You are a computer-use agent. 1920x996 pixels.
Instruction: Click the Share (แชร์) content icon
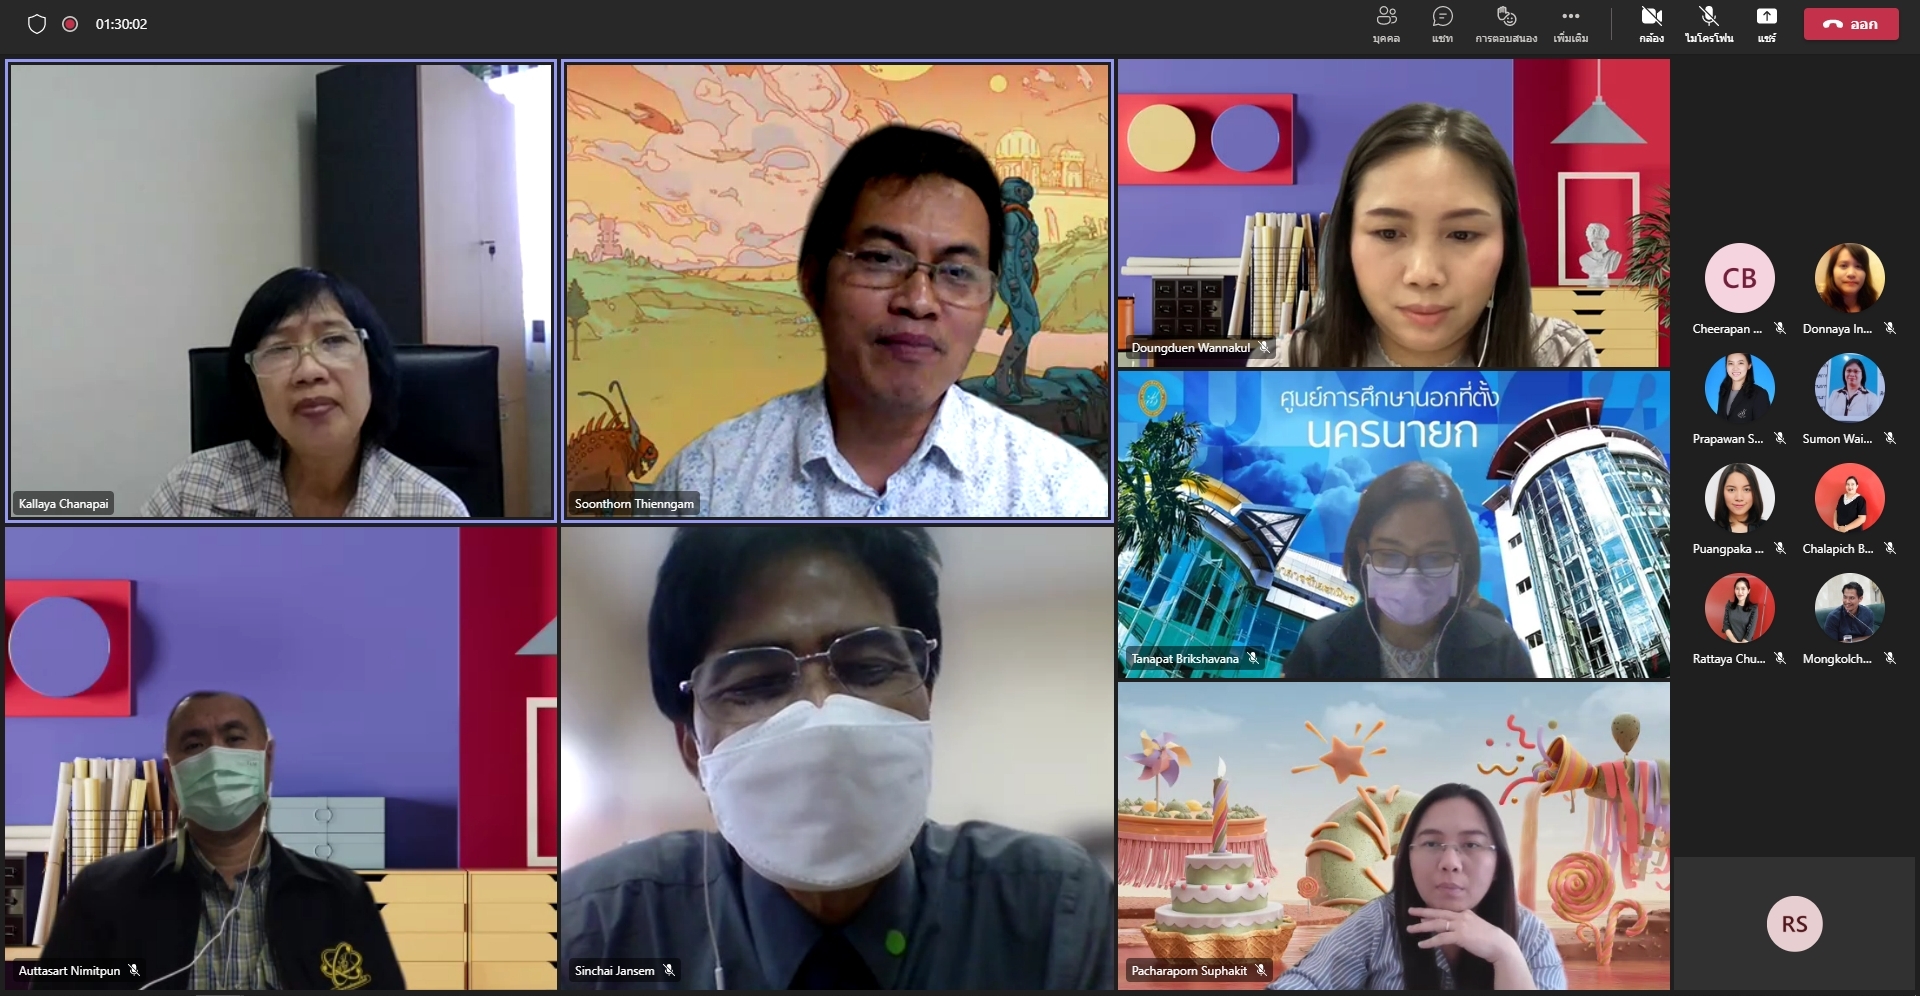click(x=1767, y=24)
